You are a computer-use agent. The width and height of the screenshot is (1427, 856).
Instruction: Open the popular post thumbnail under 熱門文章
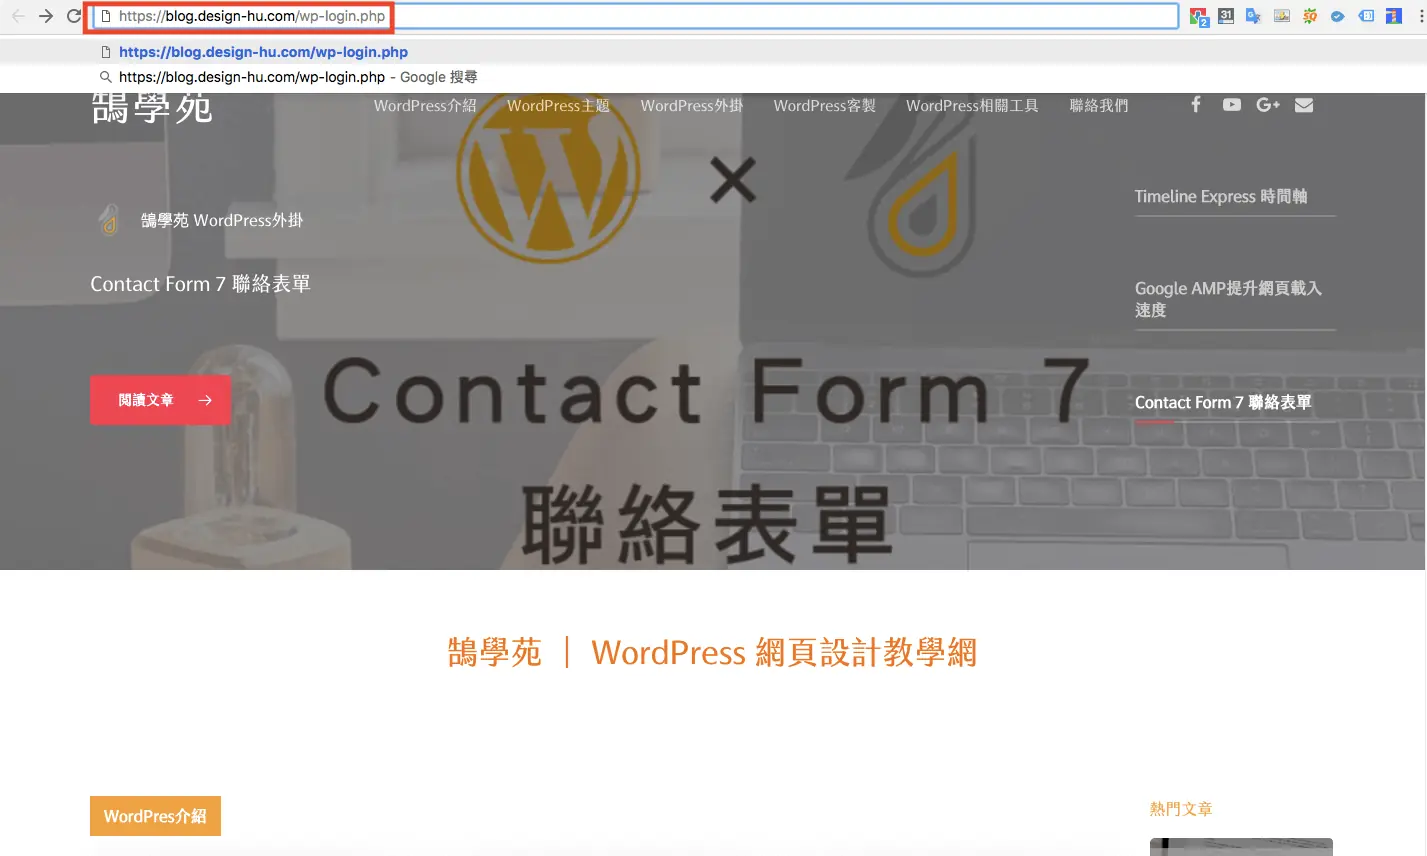click(x=1241, y=847)
